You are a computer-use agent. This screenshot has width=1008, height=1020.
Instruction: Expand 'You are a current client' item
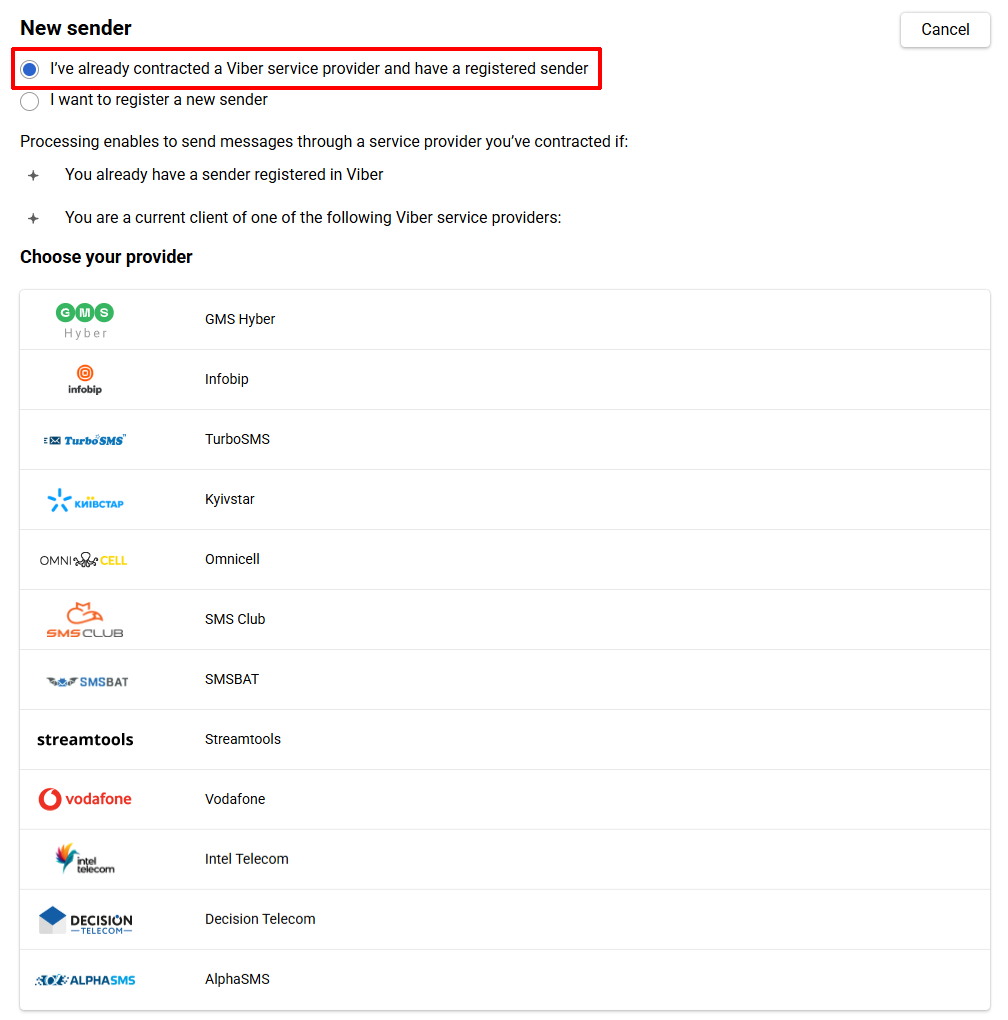[33, 218]
